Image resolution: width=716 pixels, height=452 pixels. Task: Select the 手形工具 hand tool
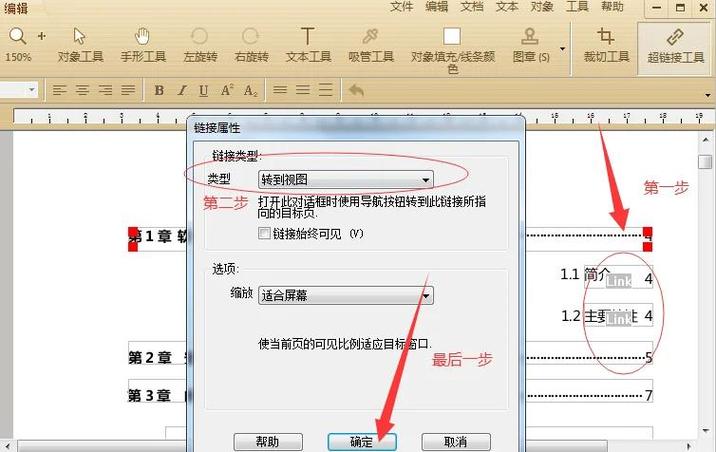pos(142,45)
